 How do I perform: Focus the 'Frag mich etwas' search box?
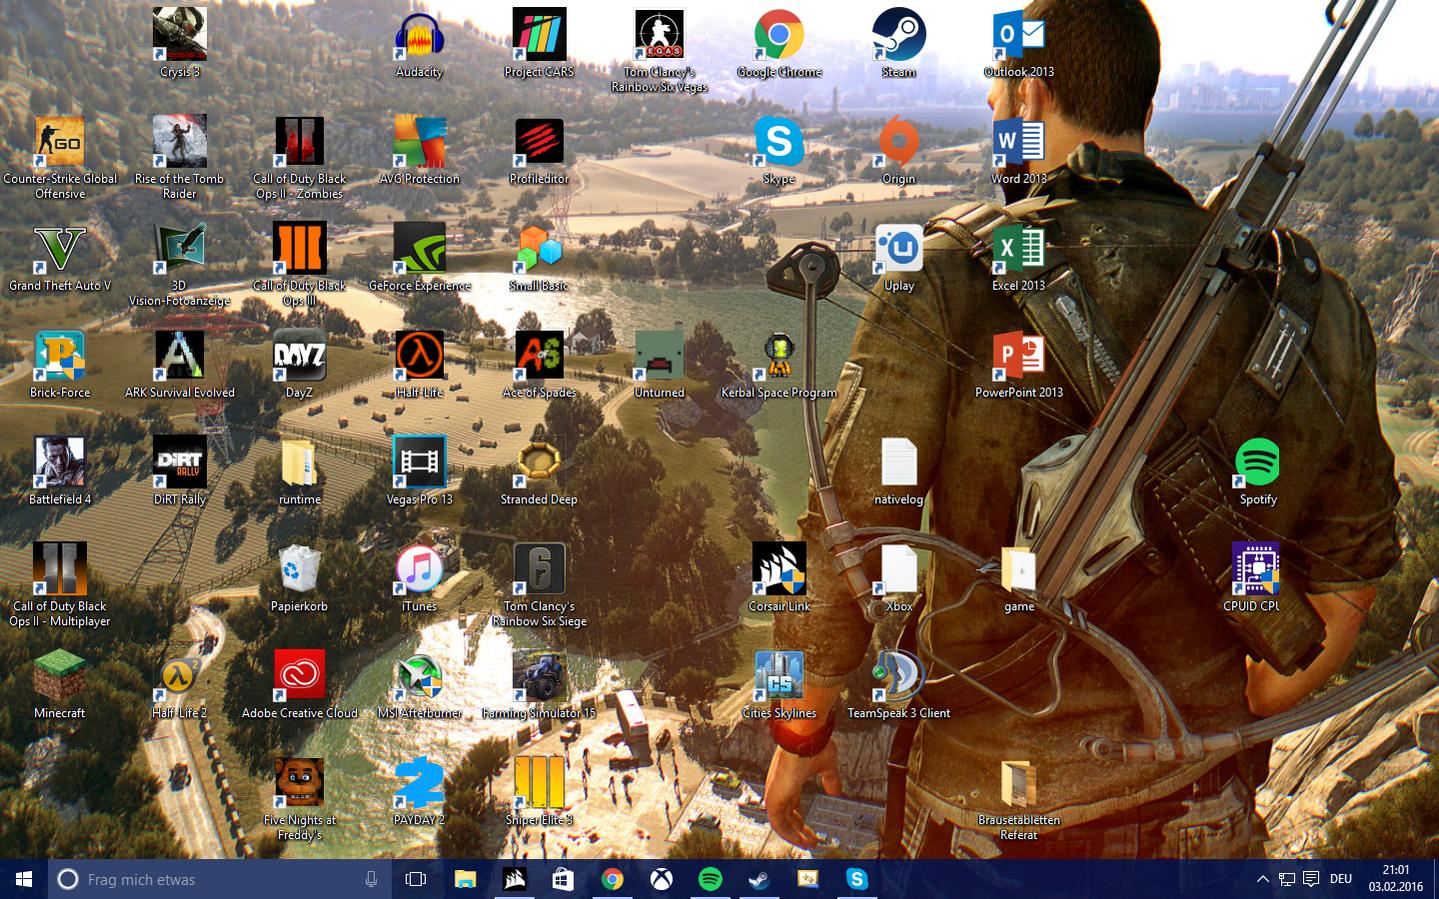(220, 879)
